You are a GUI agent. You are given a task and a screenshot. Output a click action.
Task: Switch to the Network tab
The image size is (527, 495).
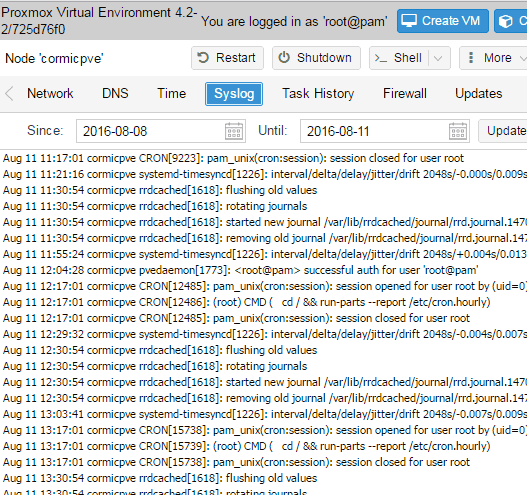(50, 93)
